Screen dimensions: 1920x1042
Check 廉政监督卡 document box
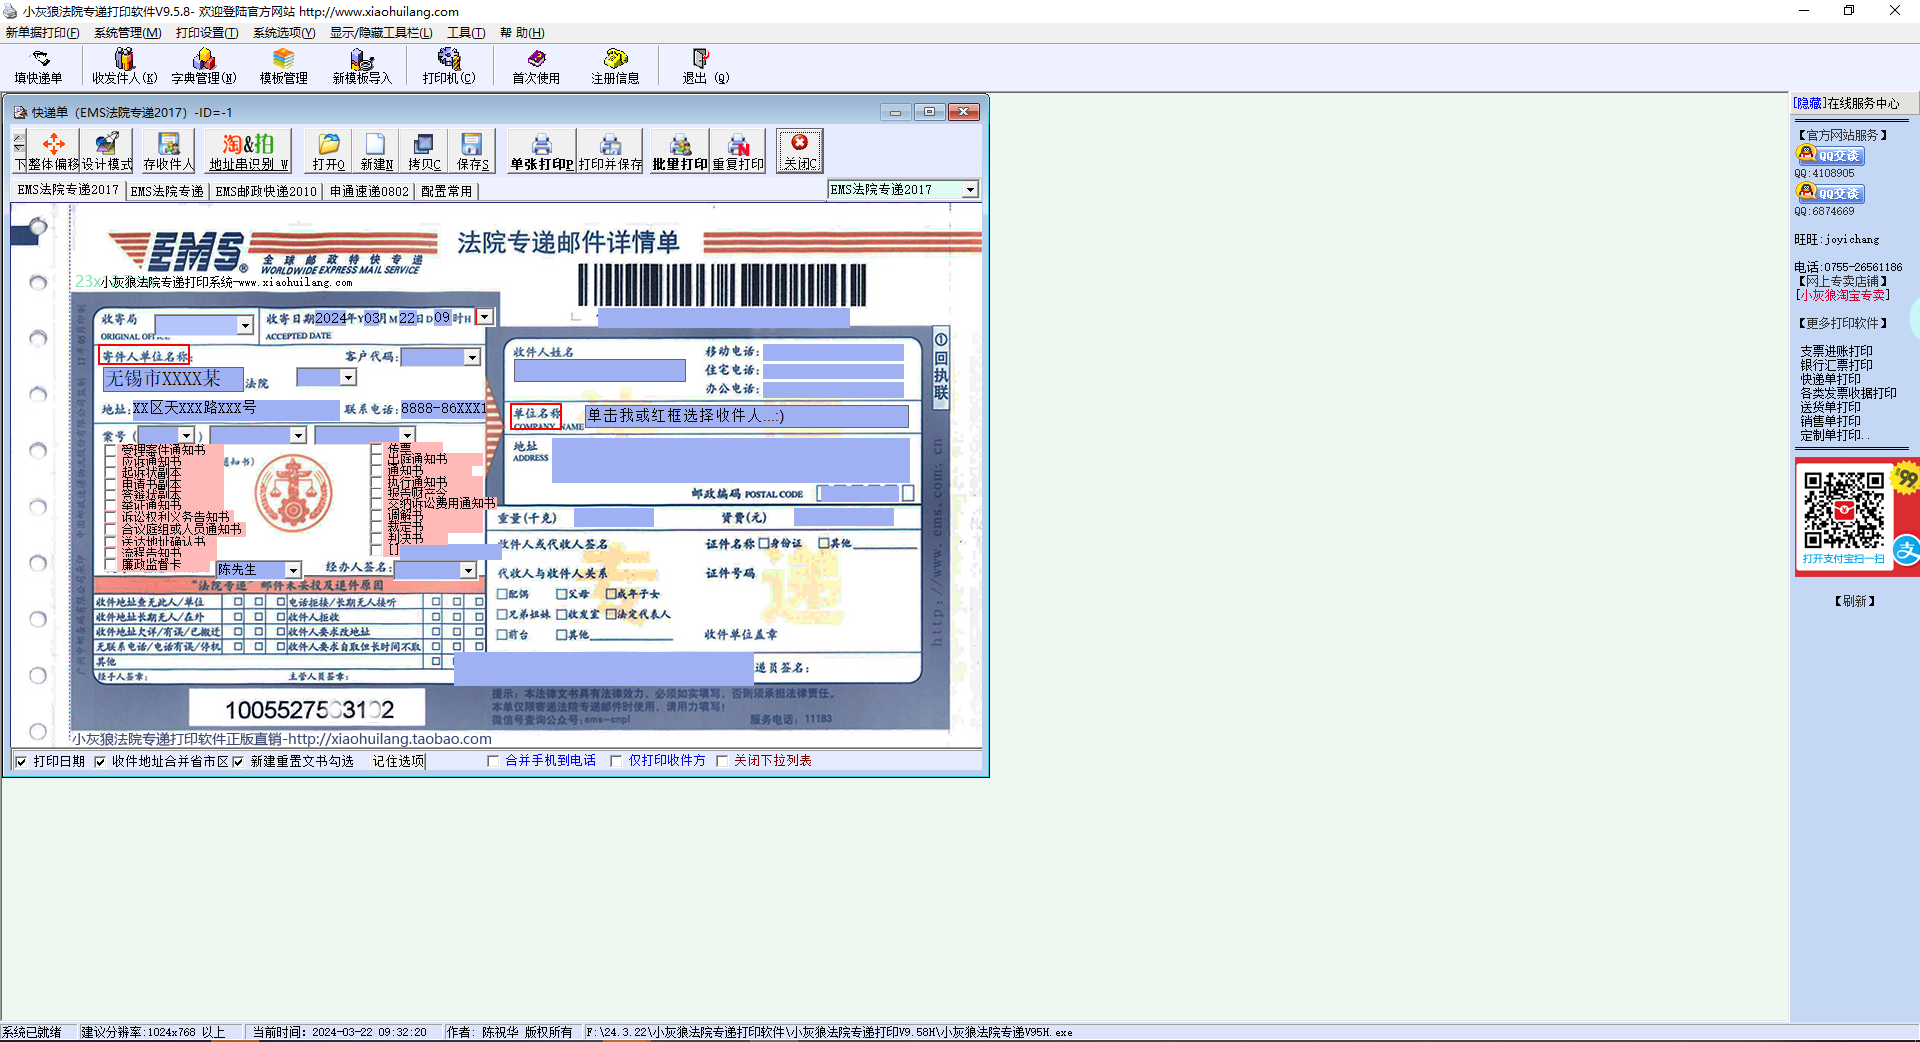111,564
